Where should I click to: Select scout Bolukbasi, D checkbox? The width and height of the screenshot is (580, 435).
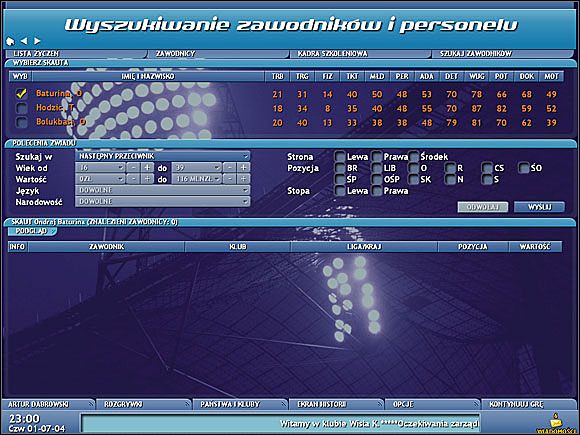(x=21, y=122)
